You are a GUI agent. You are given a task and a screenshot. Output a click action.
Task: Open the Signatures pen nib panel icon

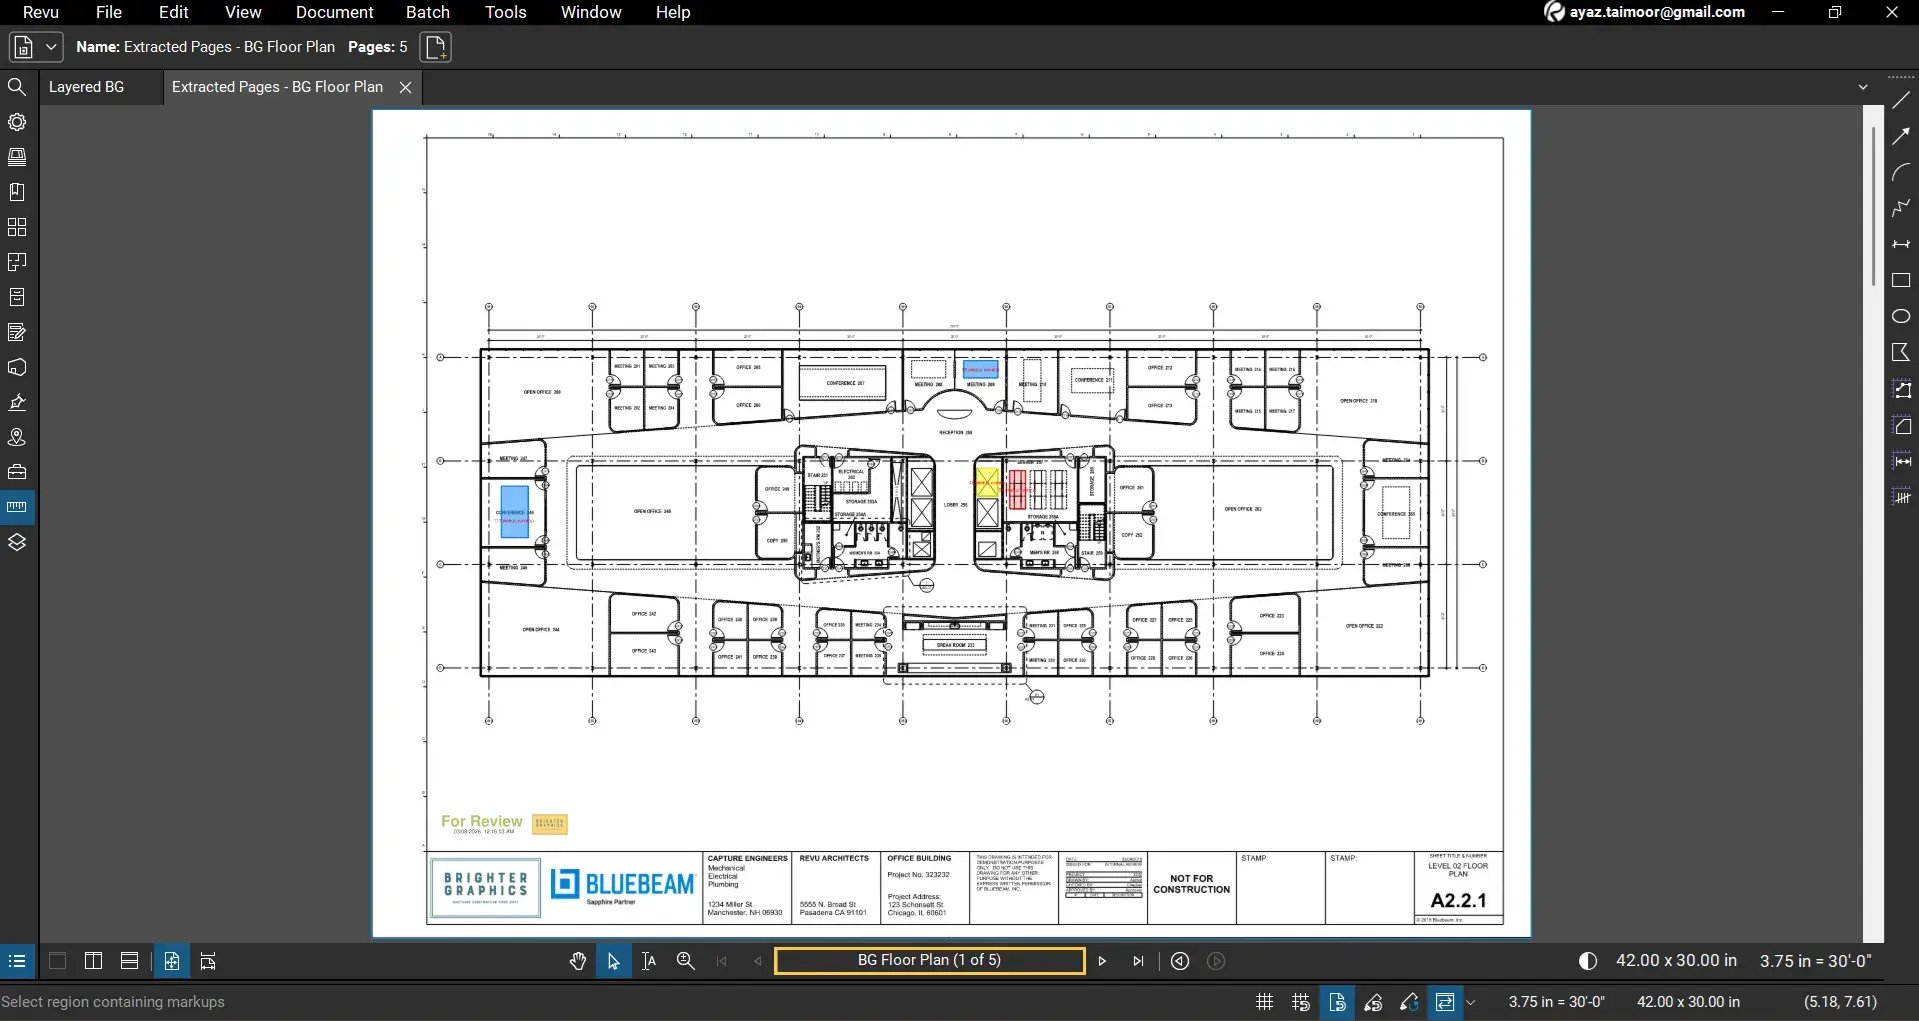tap(17, 402)
